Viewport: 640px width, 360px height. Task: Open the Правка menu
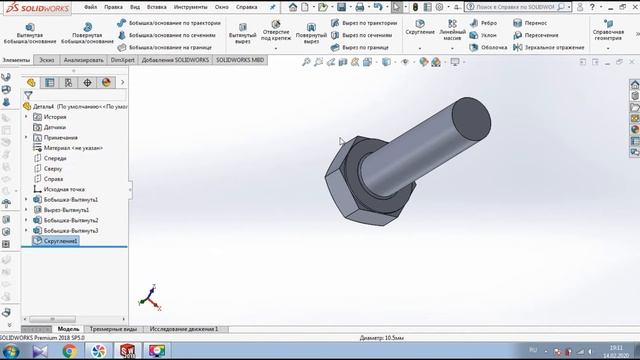(x=113, y=7)
